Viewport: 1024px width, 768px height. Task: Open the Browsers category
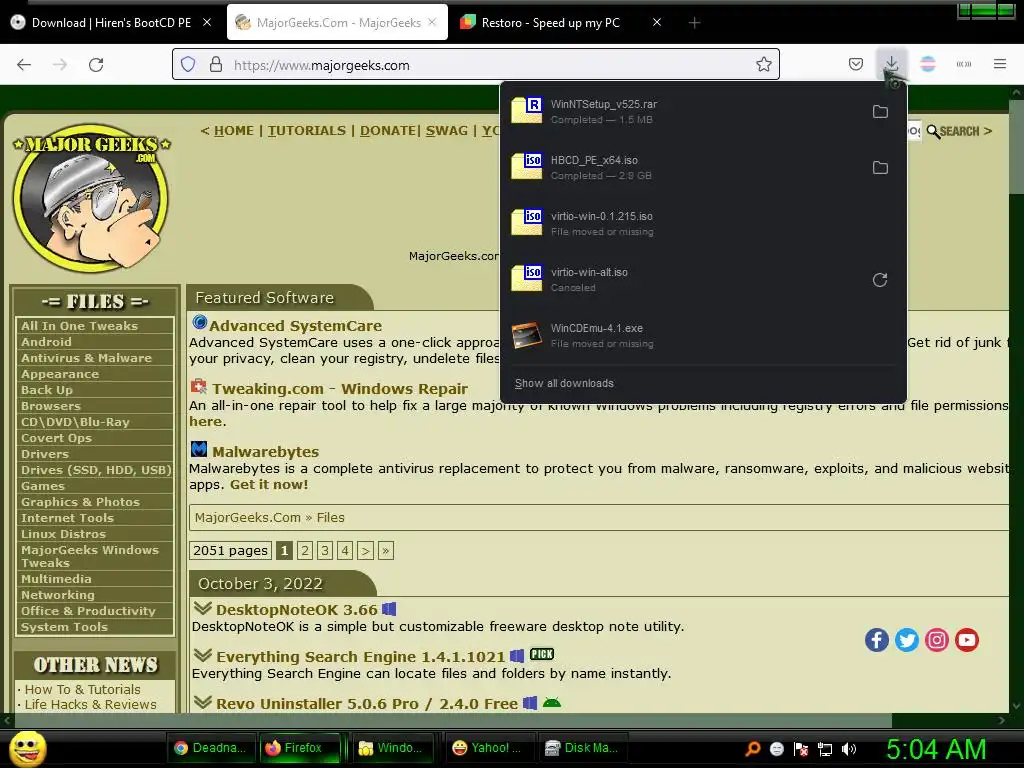pyautogui.click(x=50, y=406)
